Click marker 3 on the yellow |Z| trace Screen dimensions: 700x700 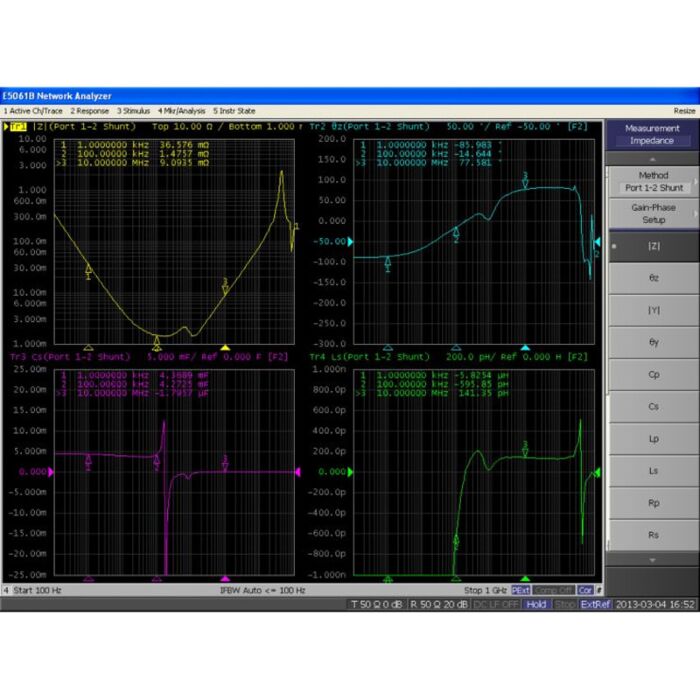pos(225,287)
